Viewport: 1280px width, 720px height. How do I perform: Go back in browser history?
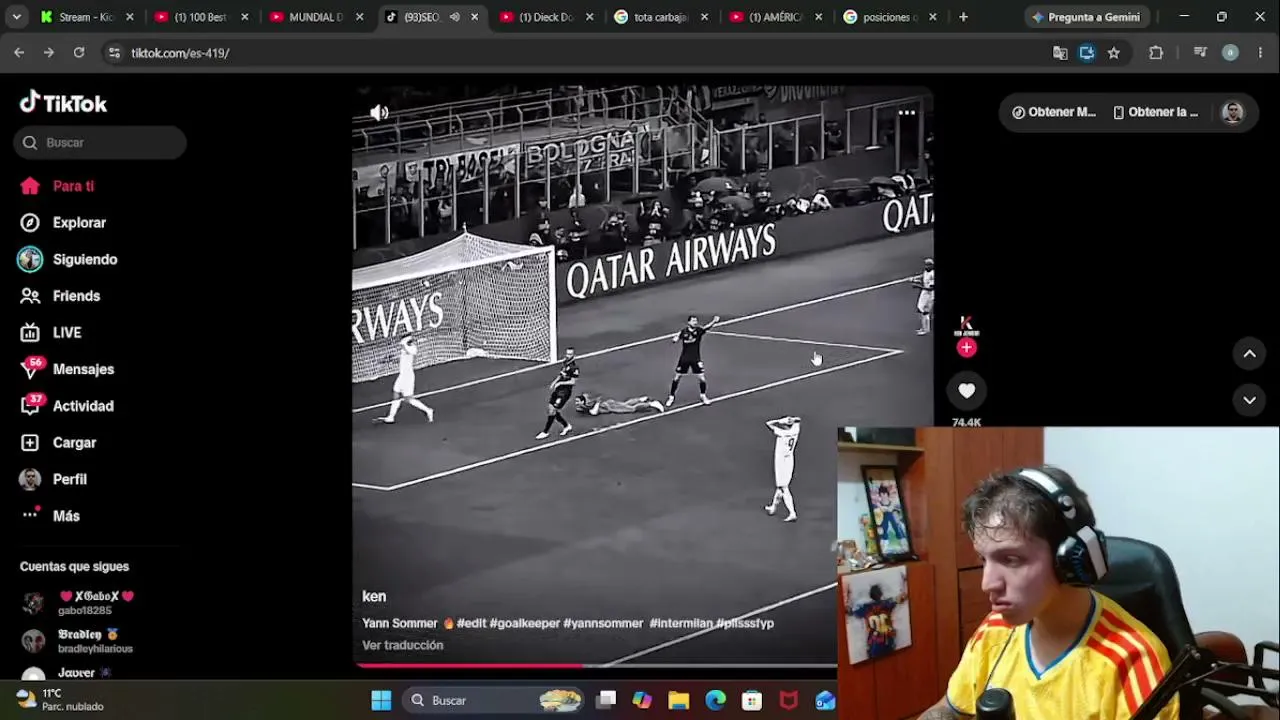tap(19, 53)
